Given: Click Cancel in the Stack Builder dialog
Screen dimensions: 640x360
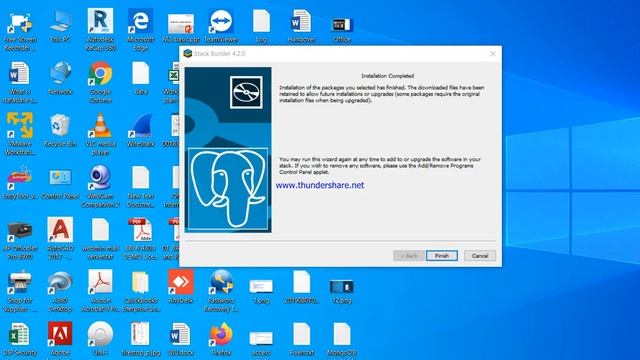Looking at the screenshot, I should [x=480, y=256].
